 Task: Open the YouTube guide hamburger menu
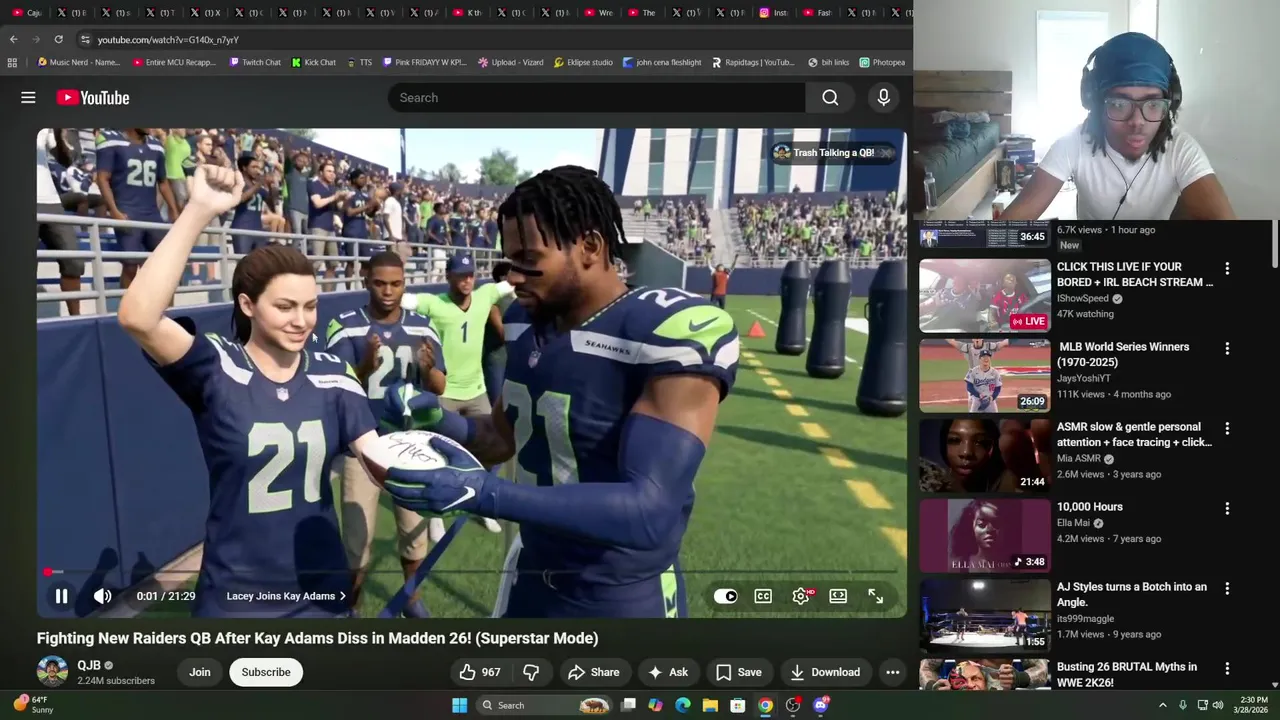coord(28,97)
